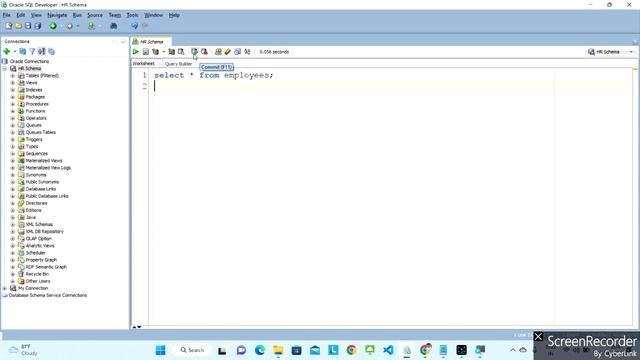Open the Source menu
640x360 pixels.
click(95, 15)
